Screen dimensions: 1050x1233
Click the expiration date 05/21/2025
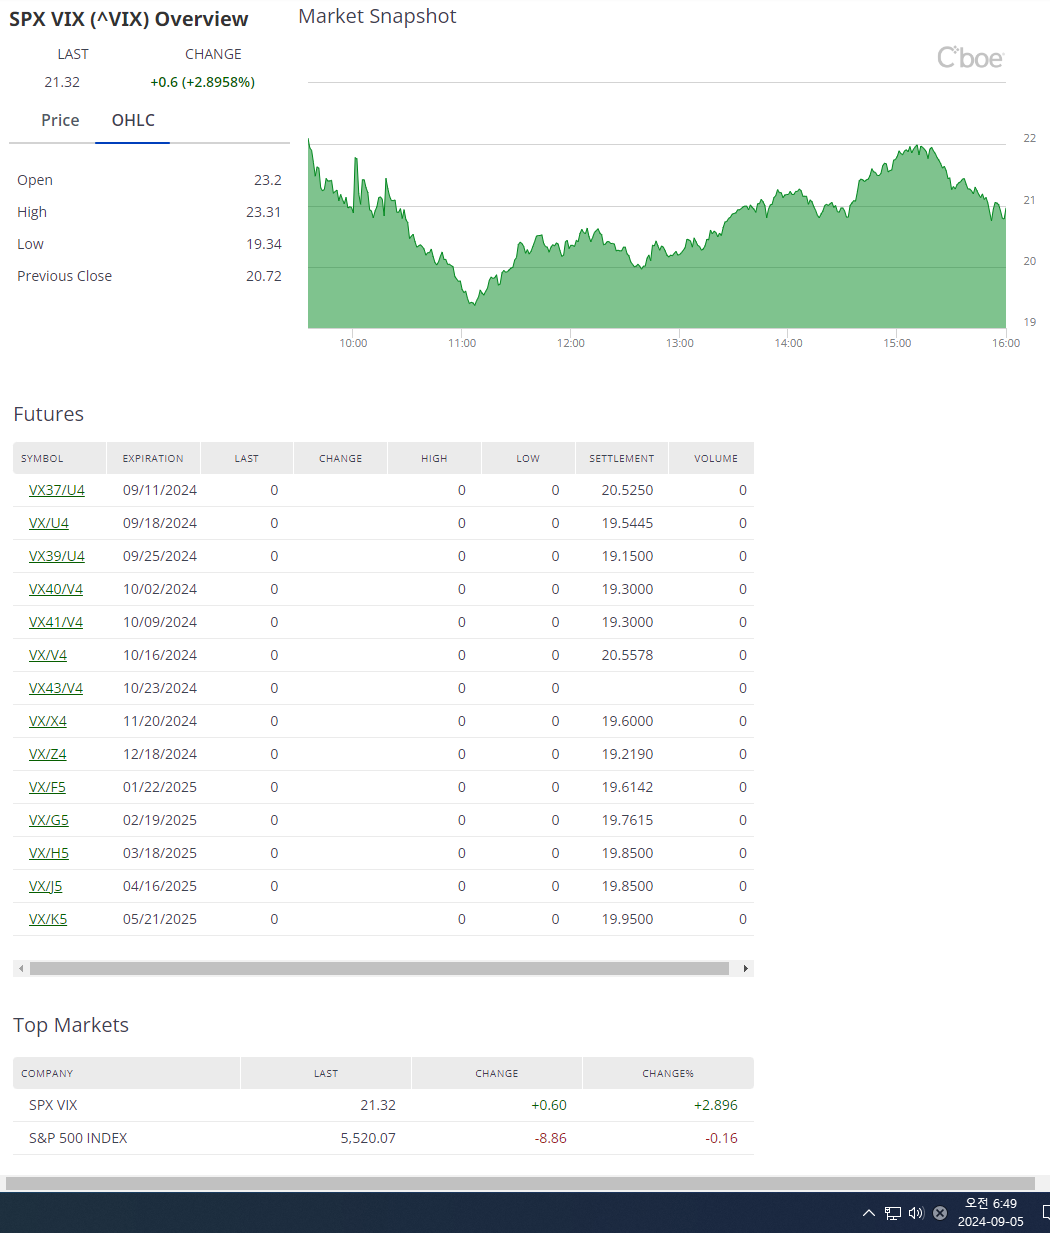tap(160, 919)
